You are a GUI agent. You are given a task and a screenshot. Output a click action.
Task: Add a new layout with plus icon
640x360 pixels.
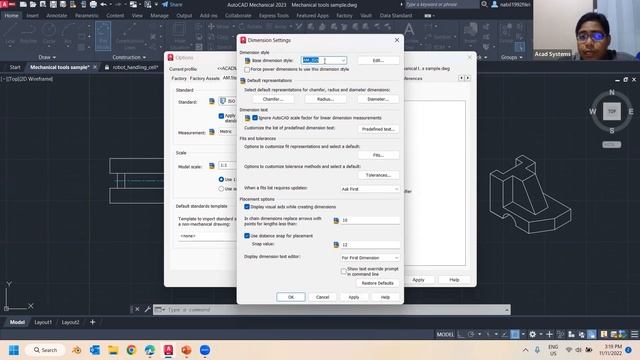point(93,322)
